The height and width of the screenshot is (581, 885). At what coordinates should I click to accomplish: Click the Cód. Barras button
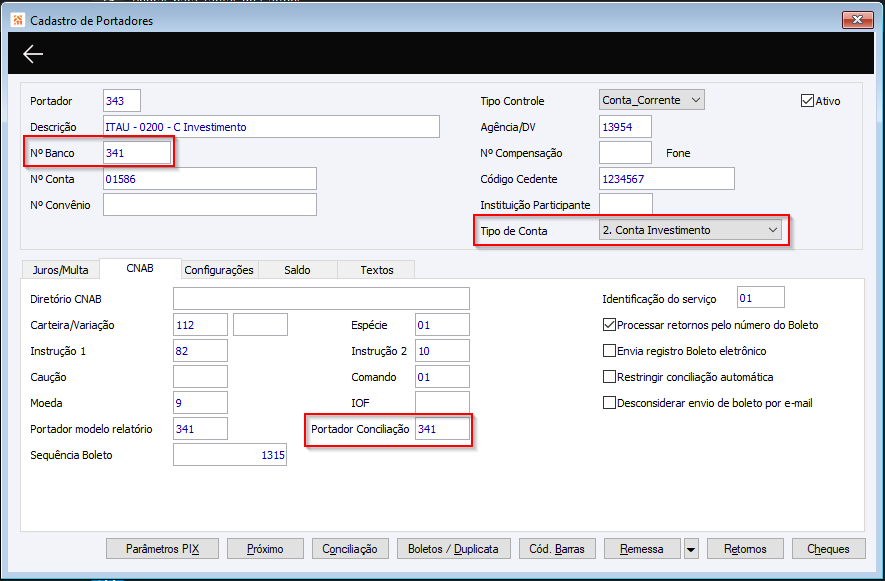click(x=557, y=549)
